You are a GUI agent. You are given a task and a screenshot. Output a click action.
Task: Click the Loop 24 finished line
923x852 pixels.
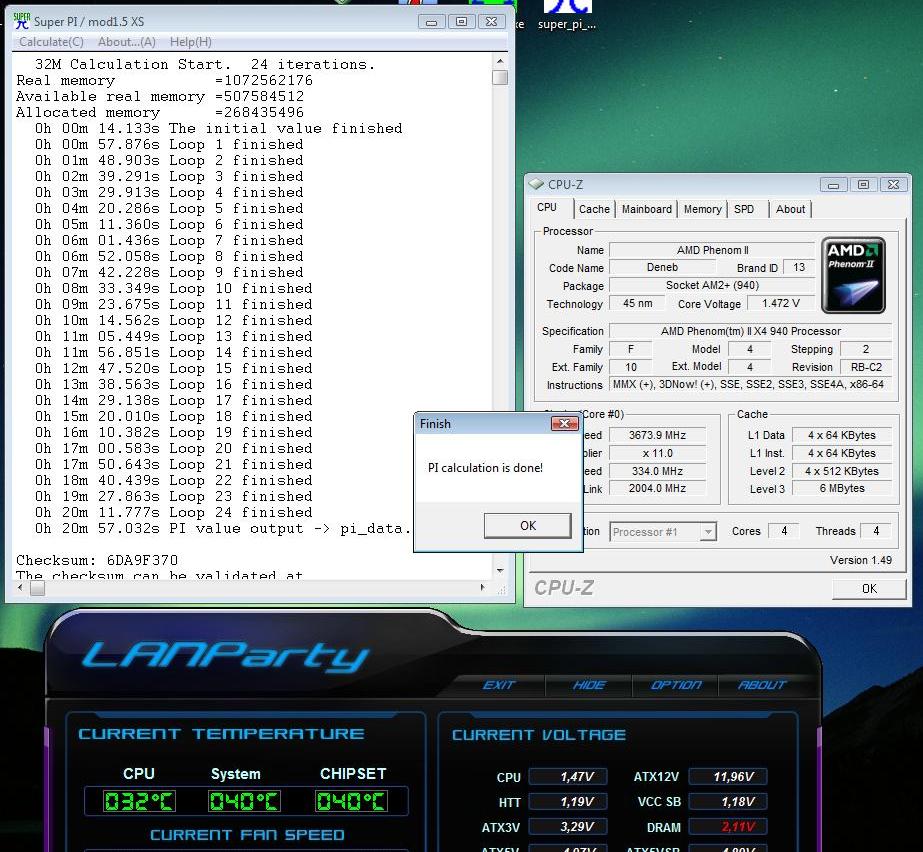coord(174,512)
